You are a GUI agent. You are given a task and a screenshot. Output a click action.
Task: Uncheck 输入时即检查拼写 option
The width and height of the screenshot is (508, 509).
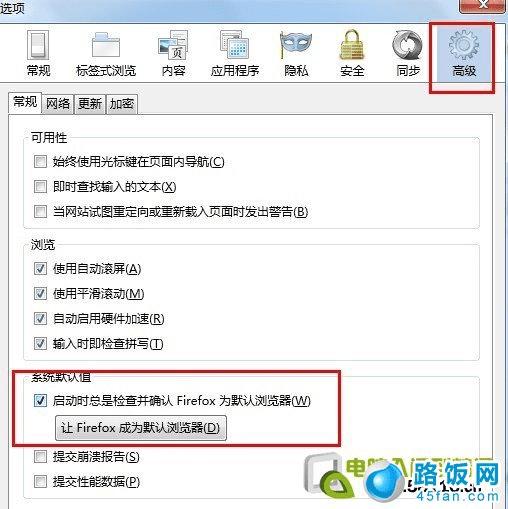click(40, 344)
